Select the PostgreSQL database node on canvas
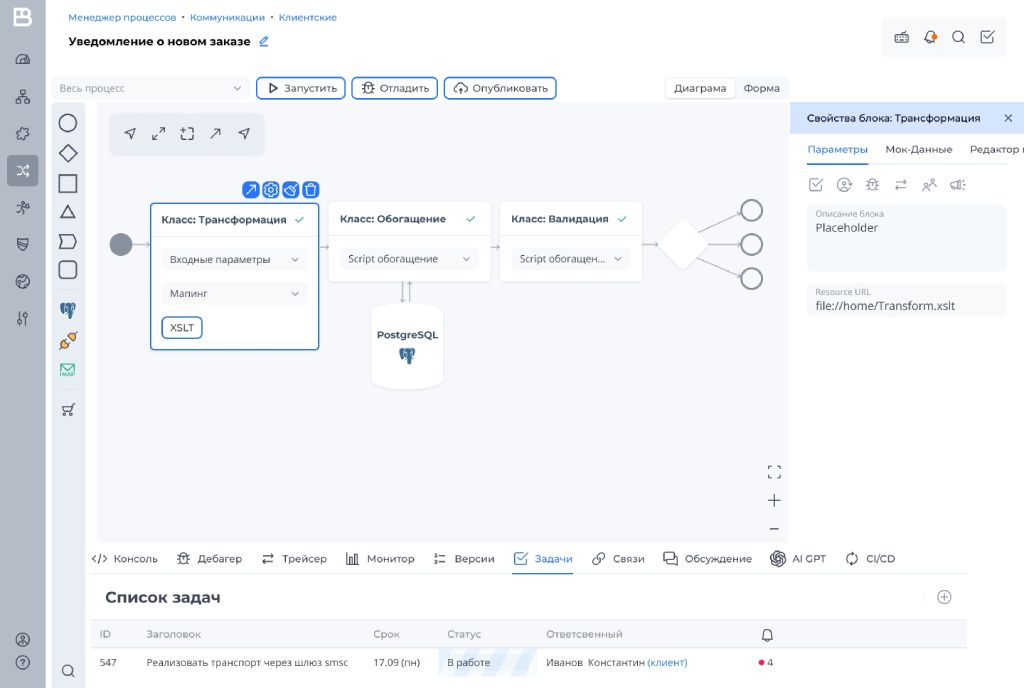The width and height of the screenshot is (1024, 688). pyautogui.click(x=407, y=346)
